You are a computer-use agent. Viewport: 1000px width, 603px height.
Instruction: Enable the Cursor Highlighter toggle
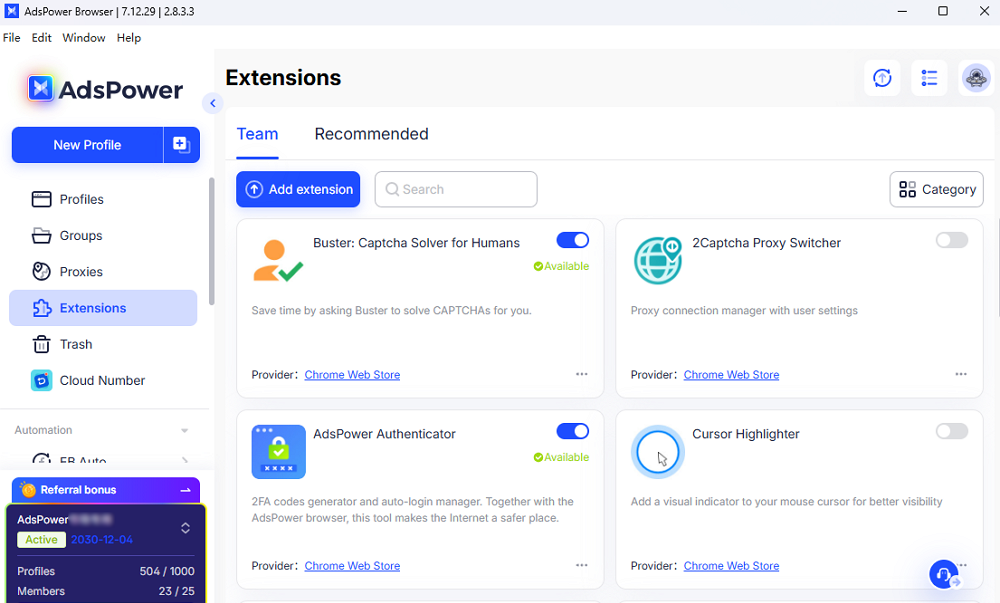click(x=952, y=432)
